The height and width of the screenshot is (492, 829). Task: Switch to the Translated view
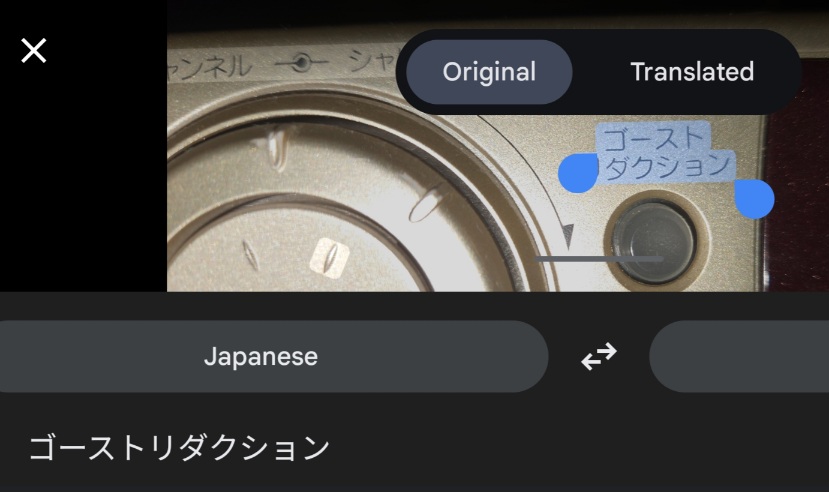coord(692,72)
